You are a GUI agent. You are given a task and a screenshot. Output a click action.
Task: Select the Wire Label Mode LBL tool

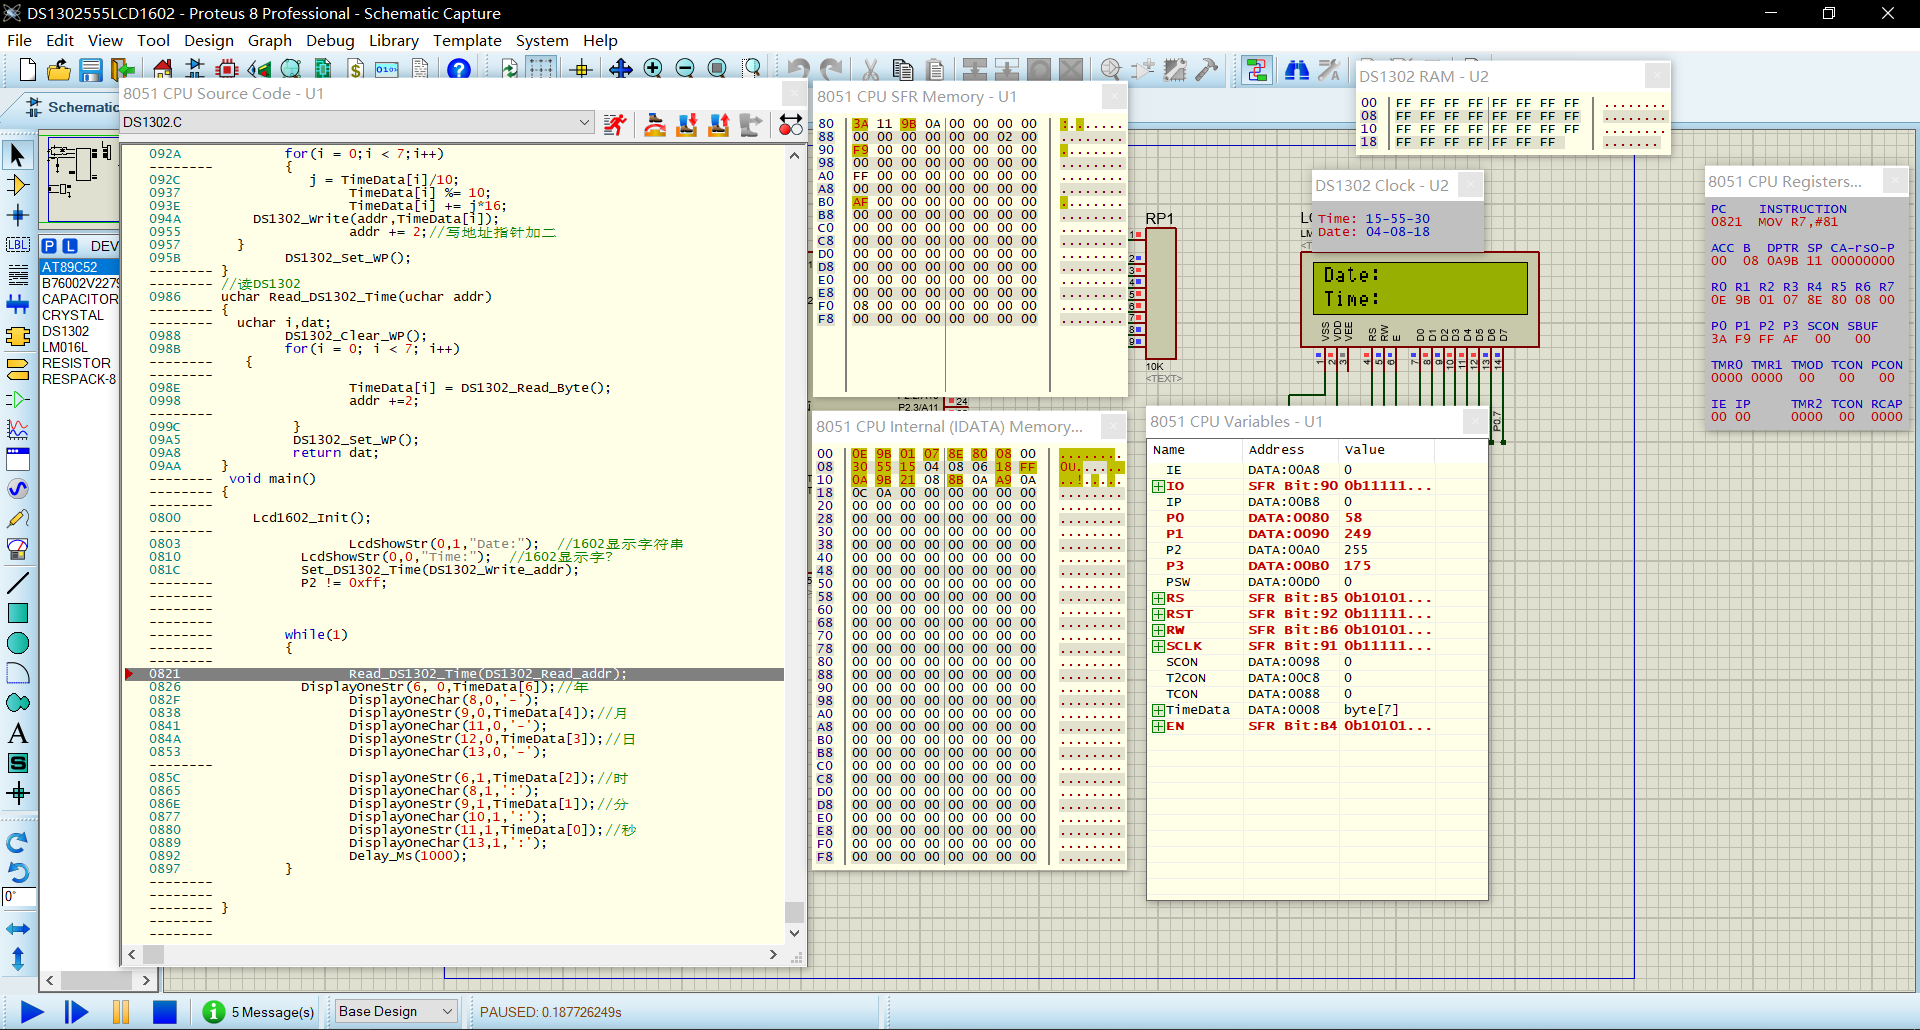(x=18, y=245)
